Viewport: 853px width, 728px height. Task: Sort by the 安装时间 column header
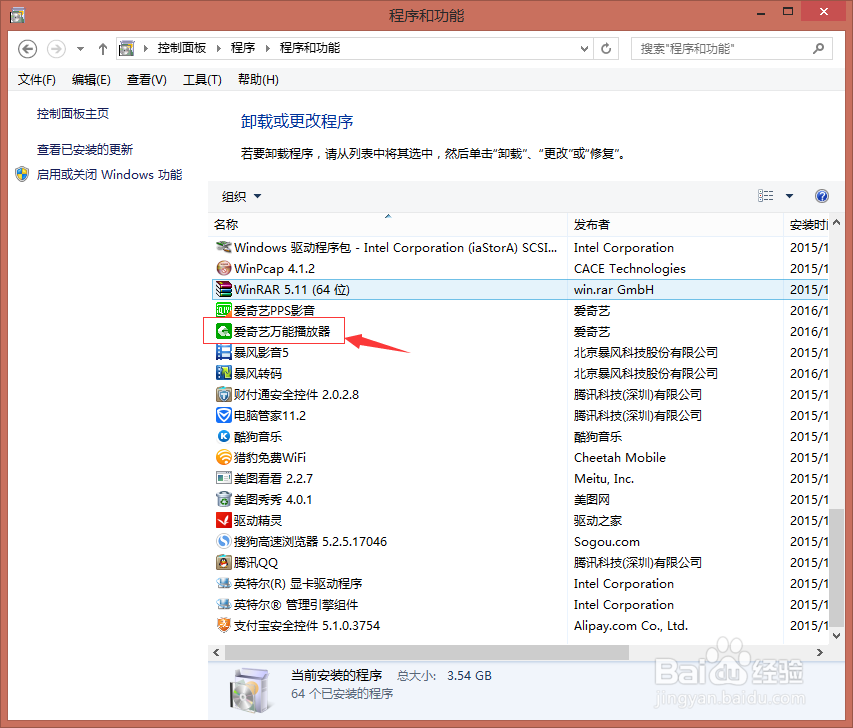pyautogui.click(x=806, y=225)
